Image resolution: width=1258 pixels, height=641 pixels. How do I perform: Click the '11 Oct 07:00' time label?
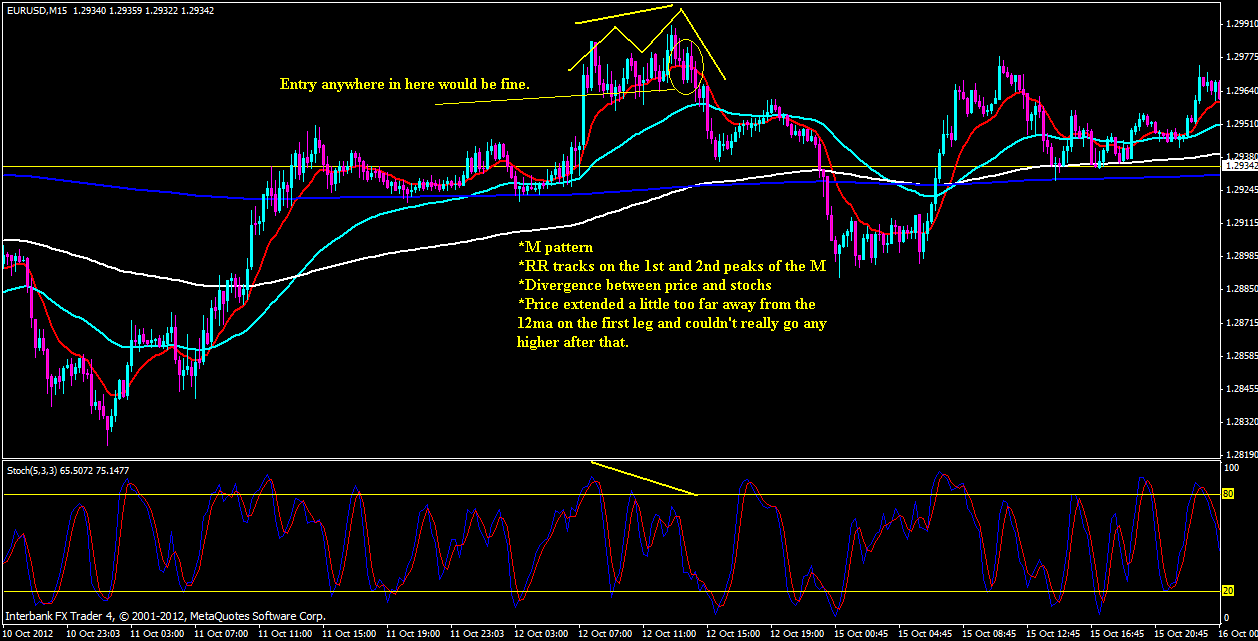pyautogui.click(x=221, y=633)
